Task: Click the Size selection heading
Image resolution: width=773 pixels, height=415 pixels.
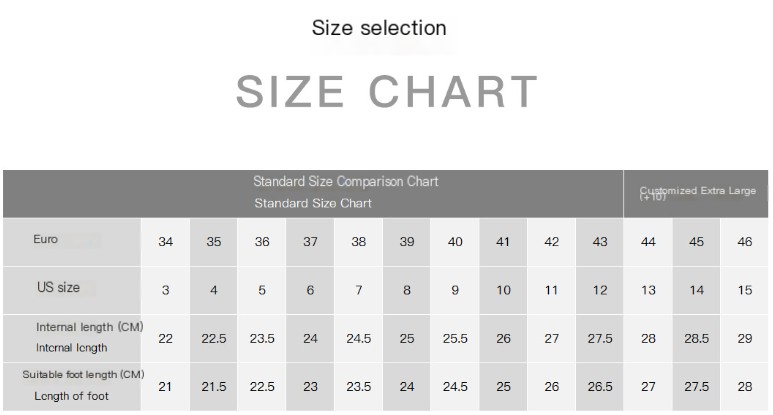Action: pyautogui.click(x=379, y=28)
